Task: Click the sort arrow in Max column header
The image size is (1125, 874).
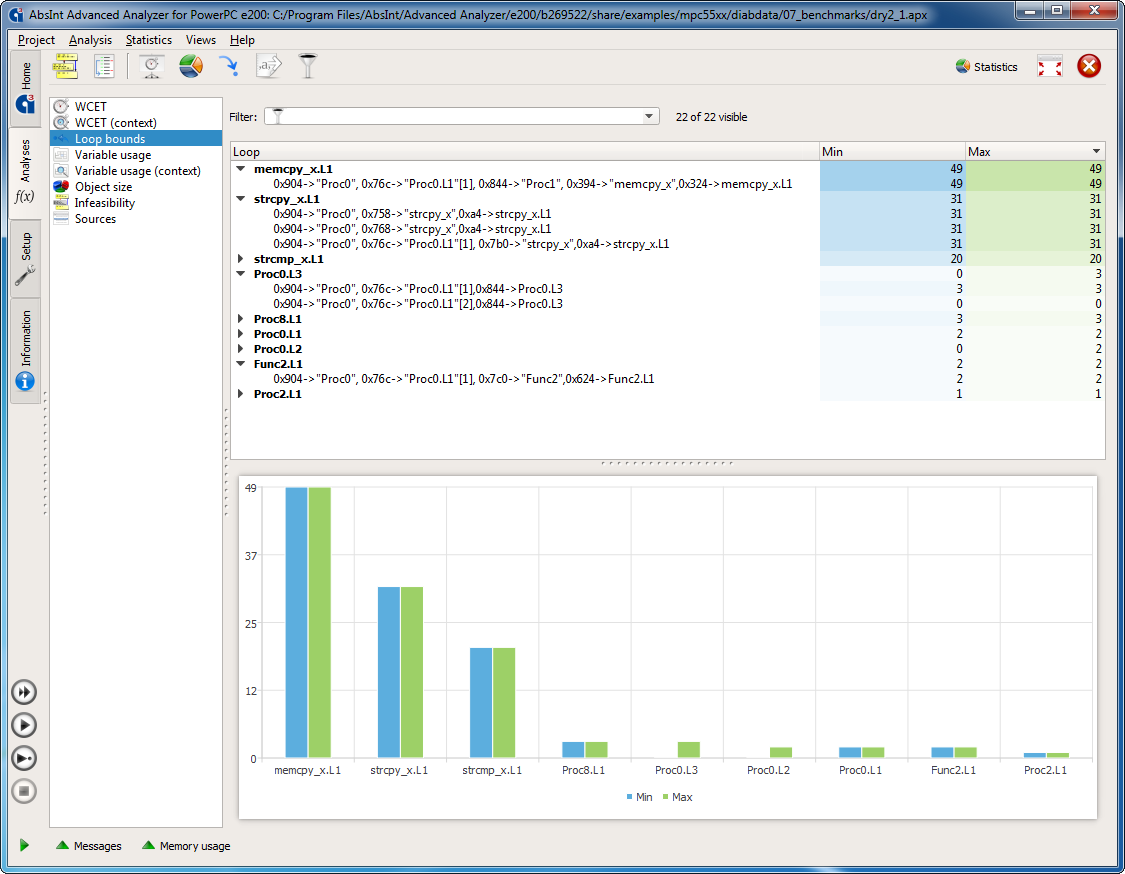Action: [x=1096, y=151]
